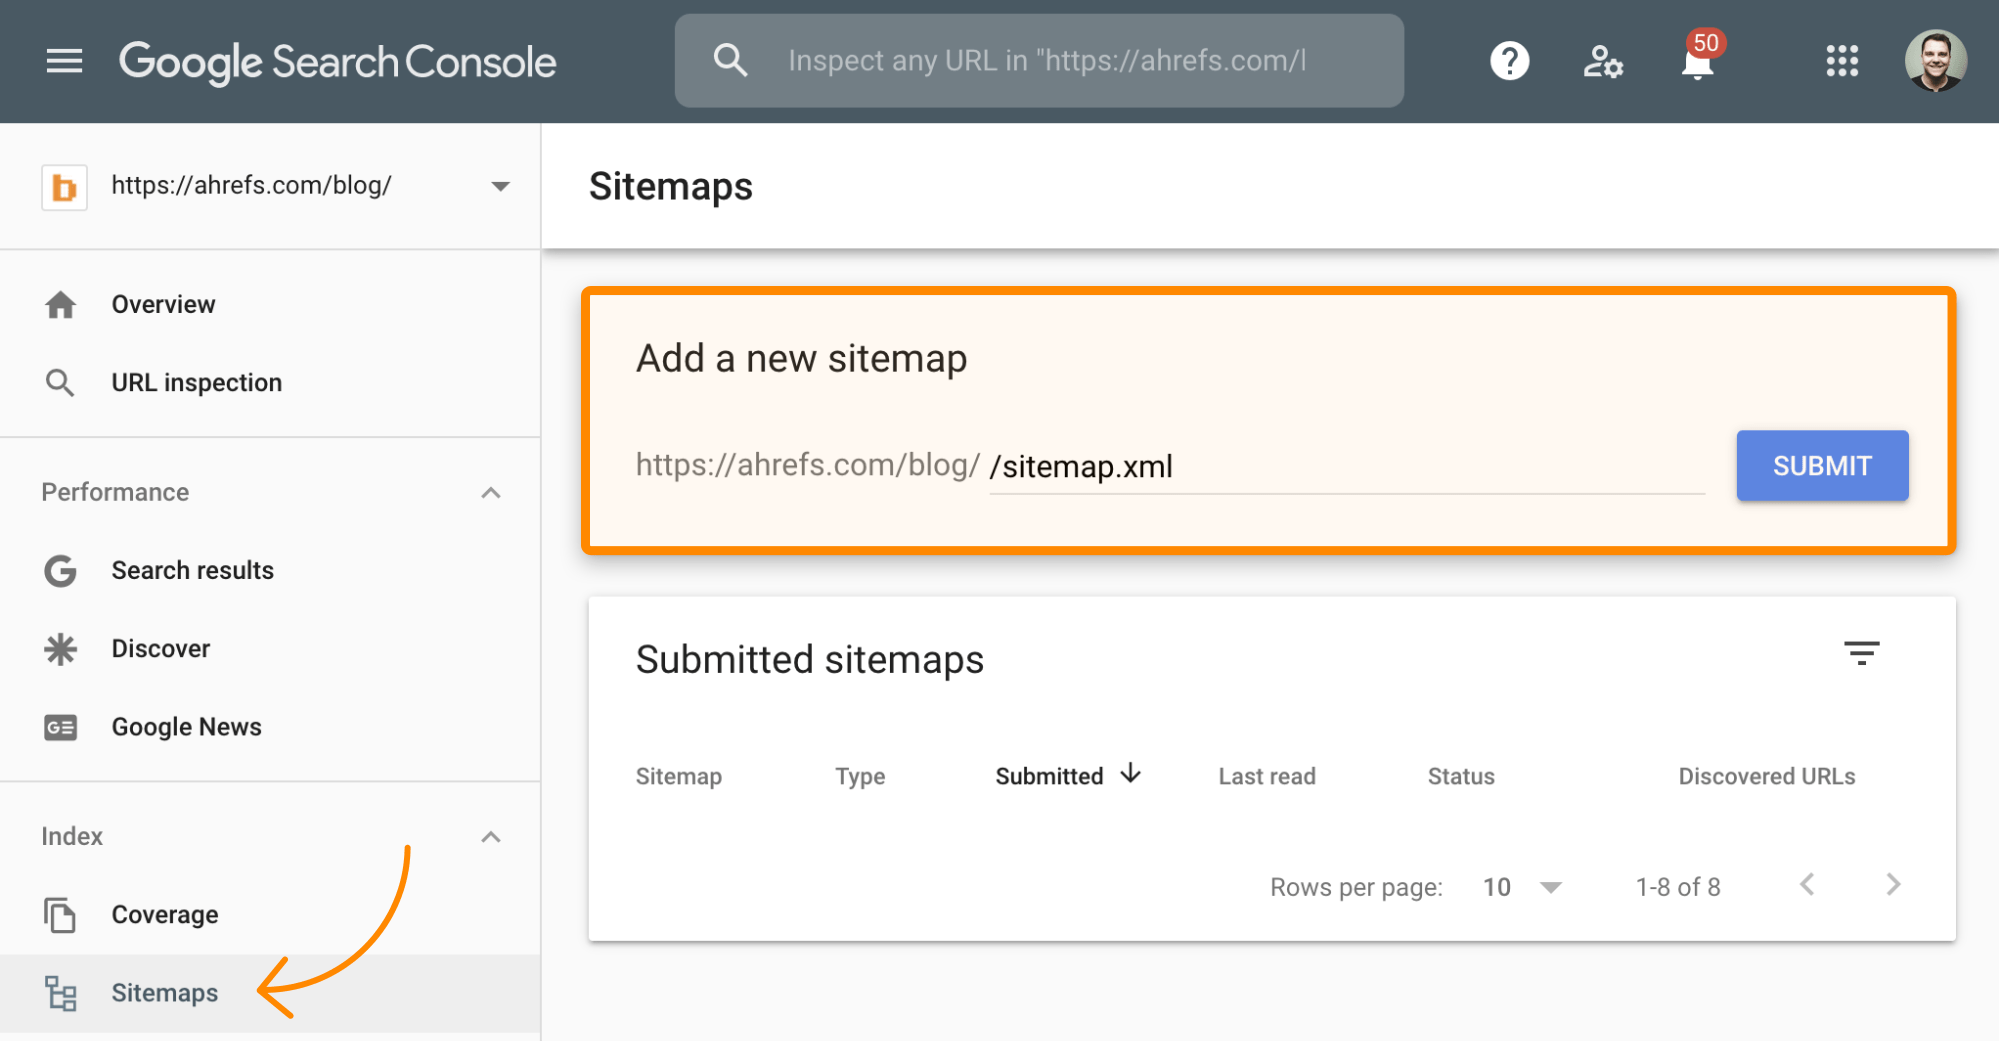The height and width of the screenshot is (1041, 1999).
Task: Open the filter icon in Submitted sitemaps
Action: pos(1861,653)
